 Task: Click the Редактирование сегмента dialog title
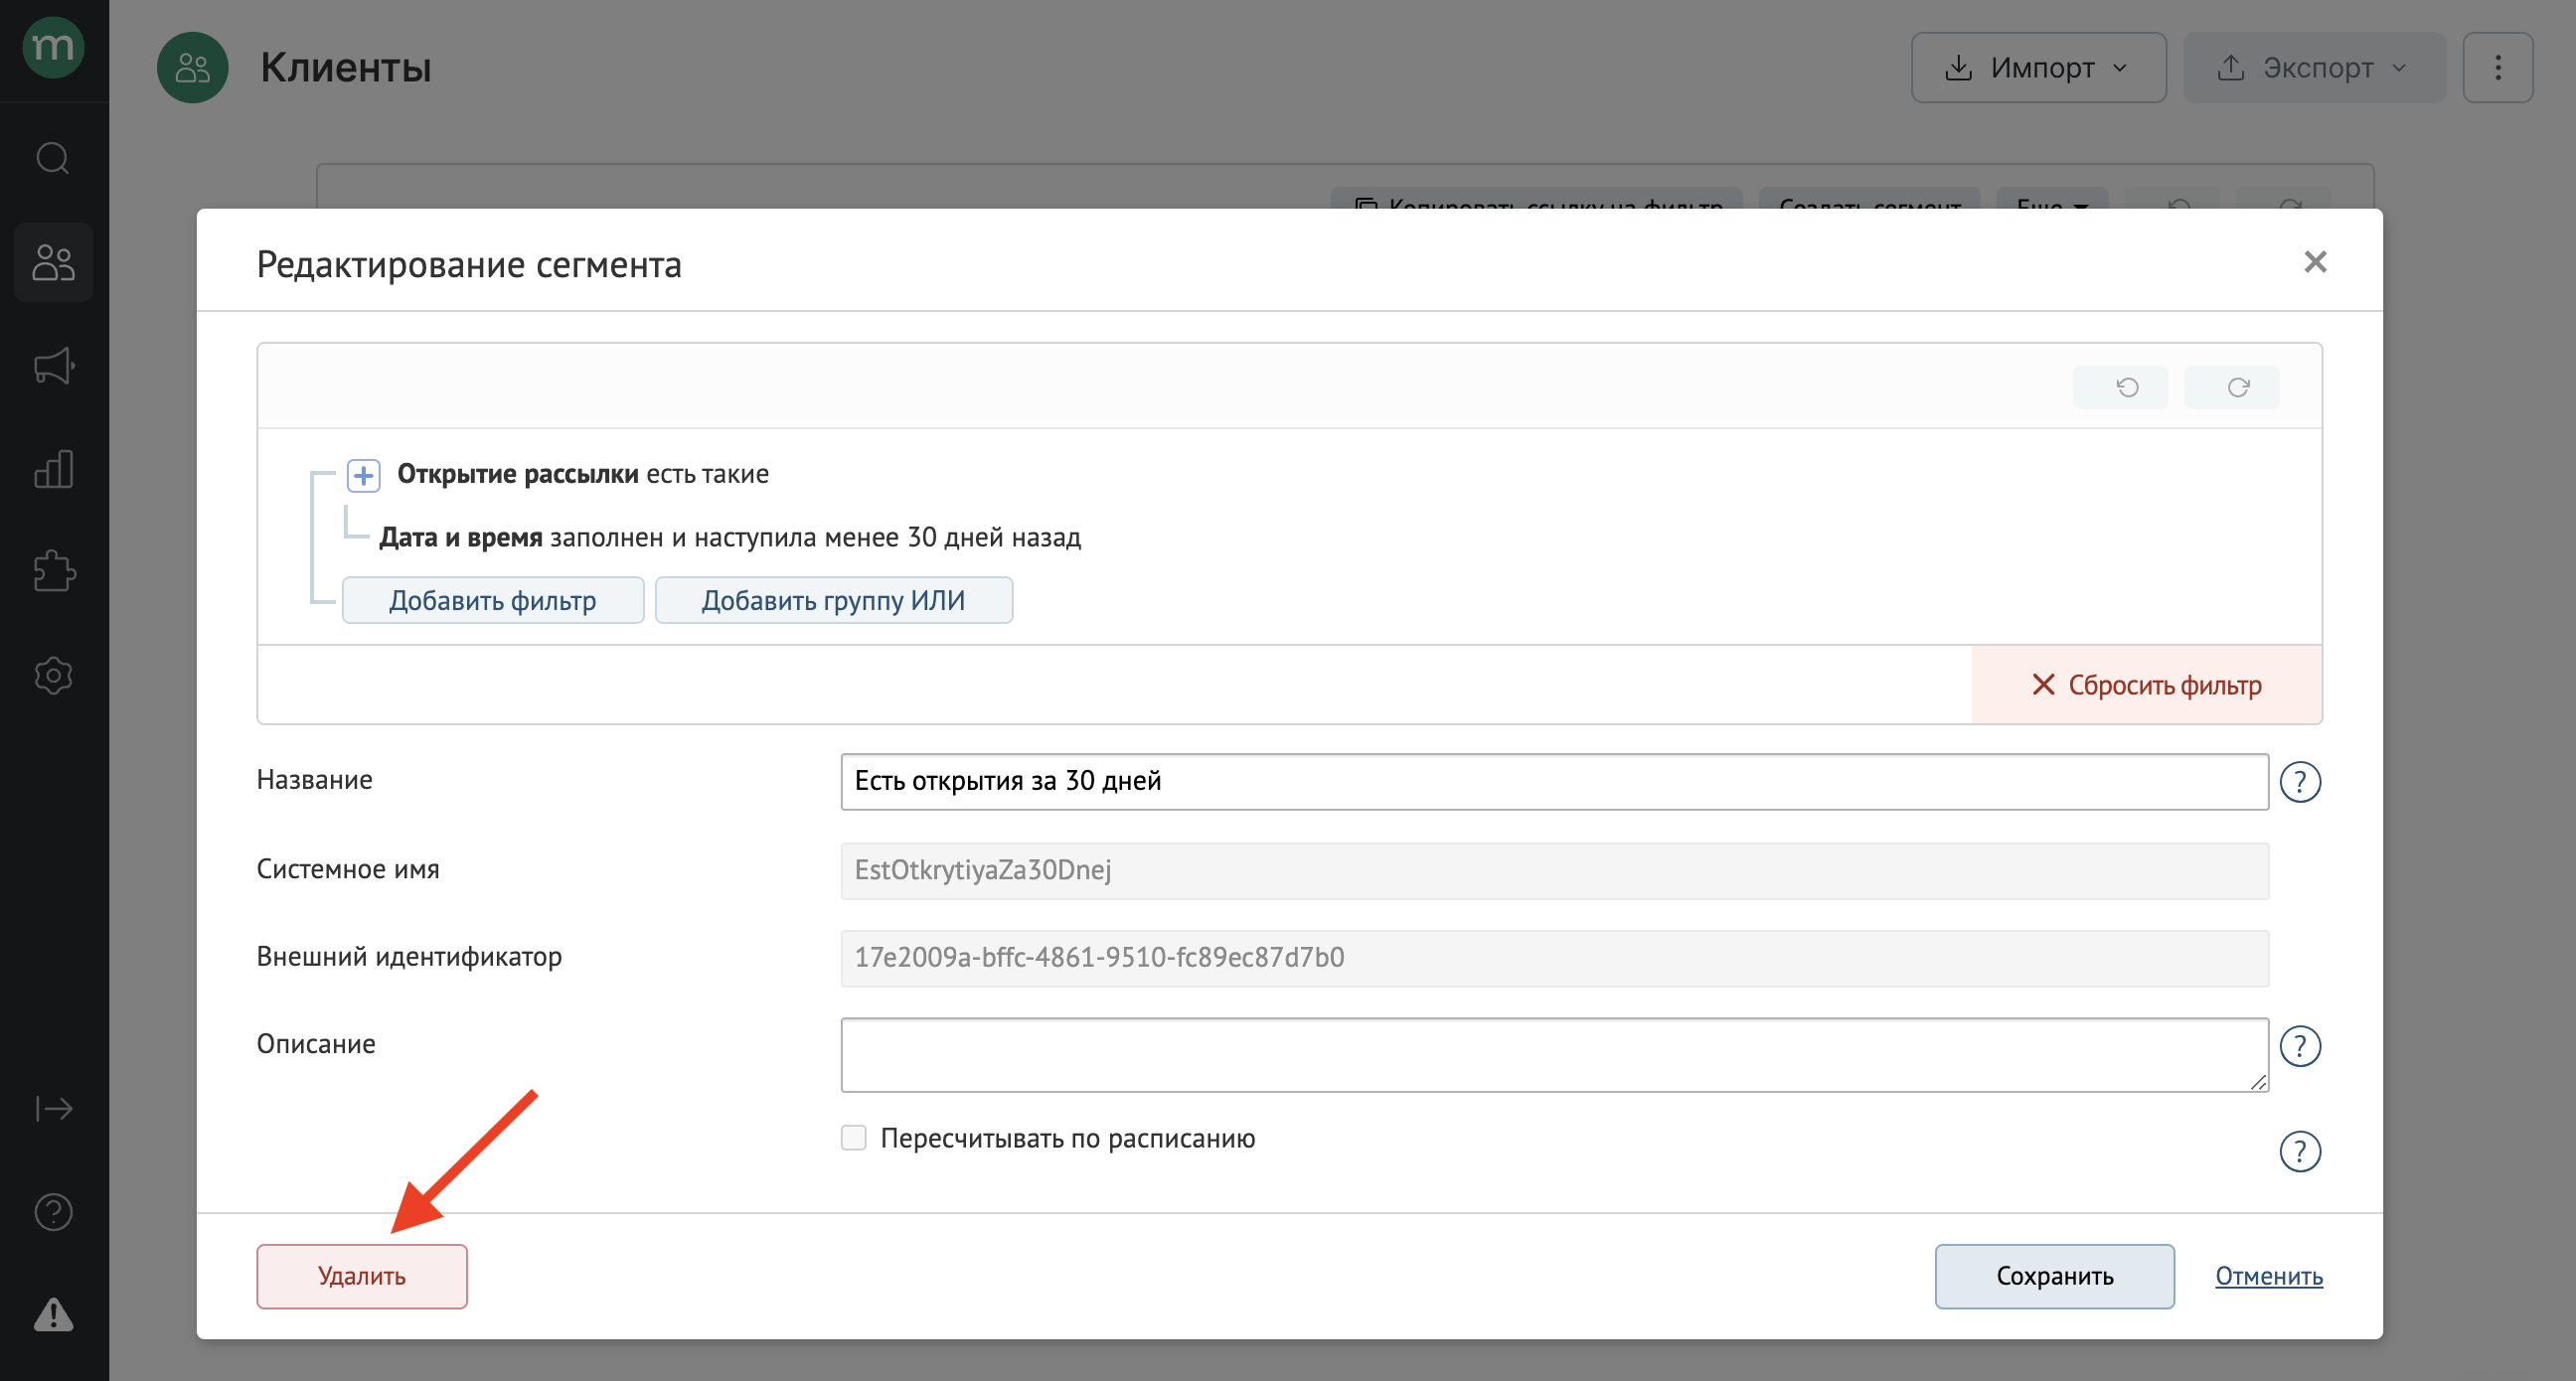469,265
